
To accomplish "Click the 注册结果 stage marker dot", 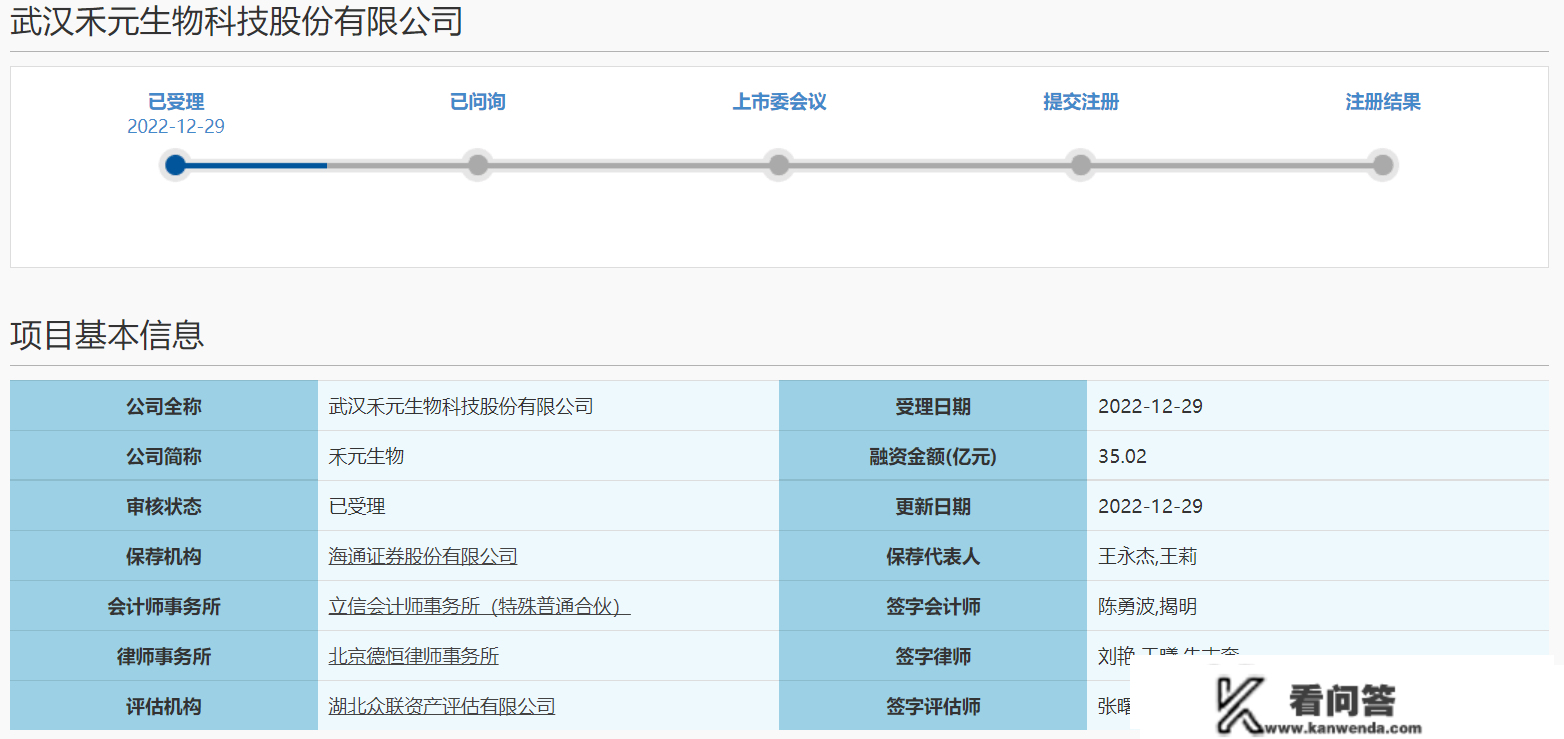I will [1383, 165].
